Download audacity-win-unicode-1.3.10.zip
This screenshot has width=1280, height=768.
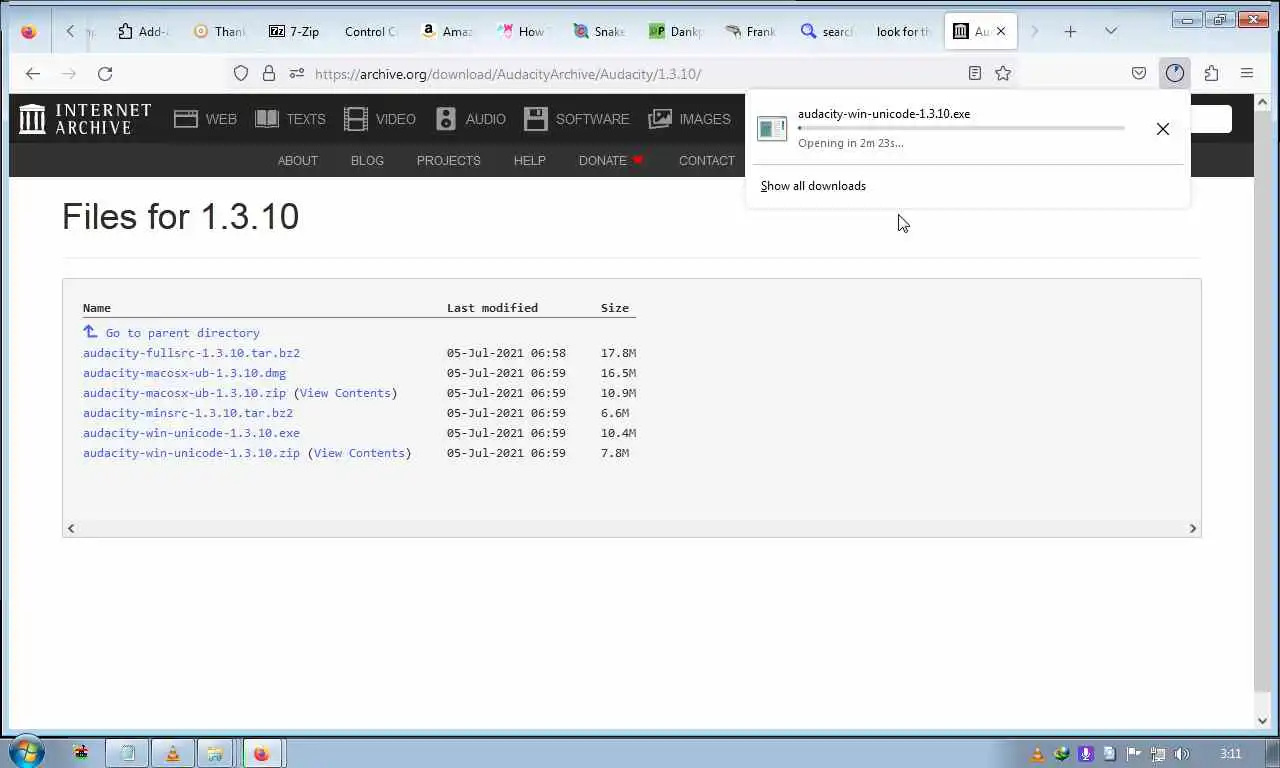tap(191, 453)
